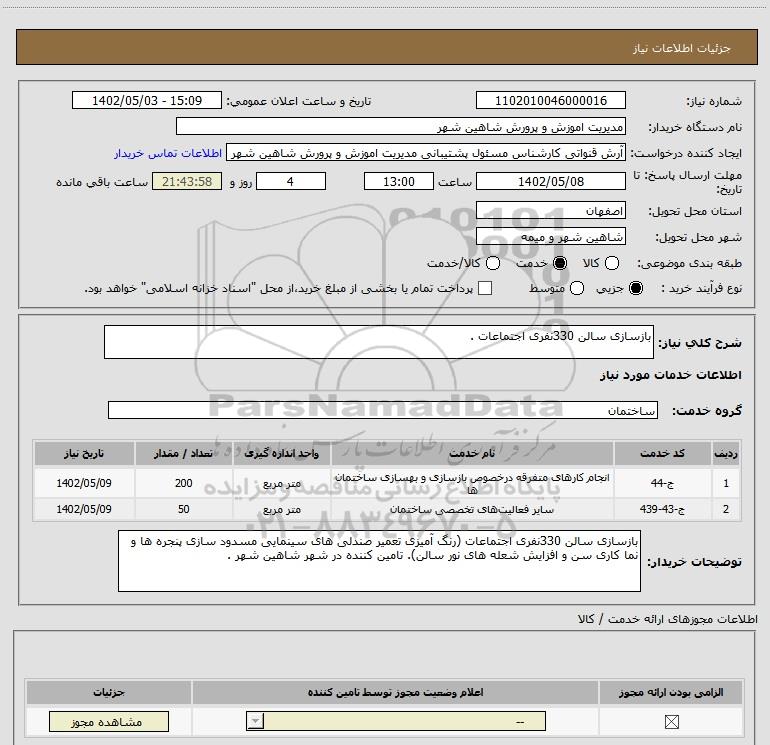Click the شماره نیاز field 1102010046000016
This screenshot has width=770, height=745.
click(550, 100)
